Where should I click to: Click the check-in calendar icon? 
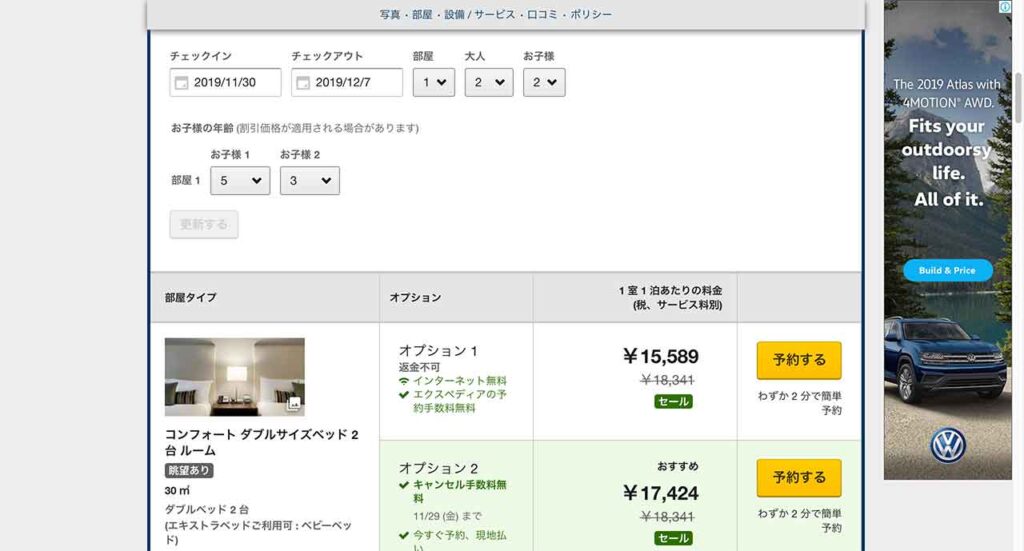[181, 83]
